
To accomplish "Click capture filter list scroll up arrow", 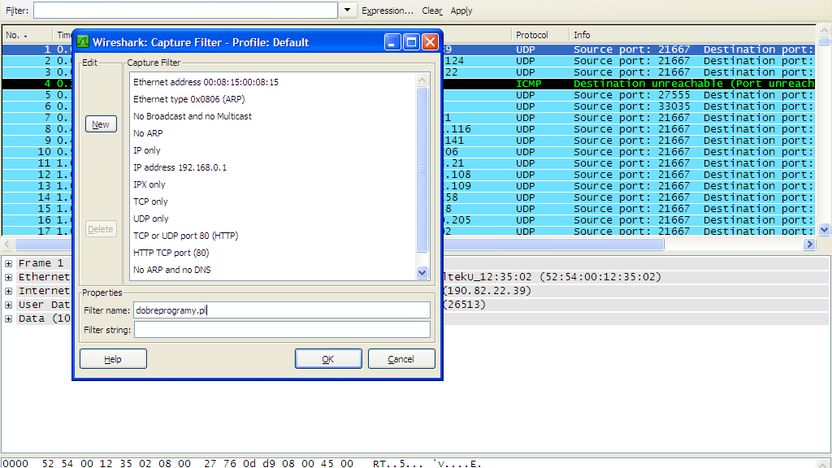I will (x=422, y=80).
